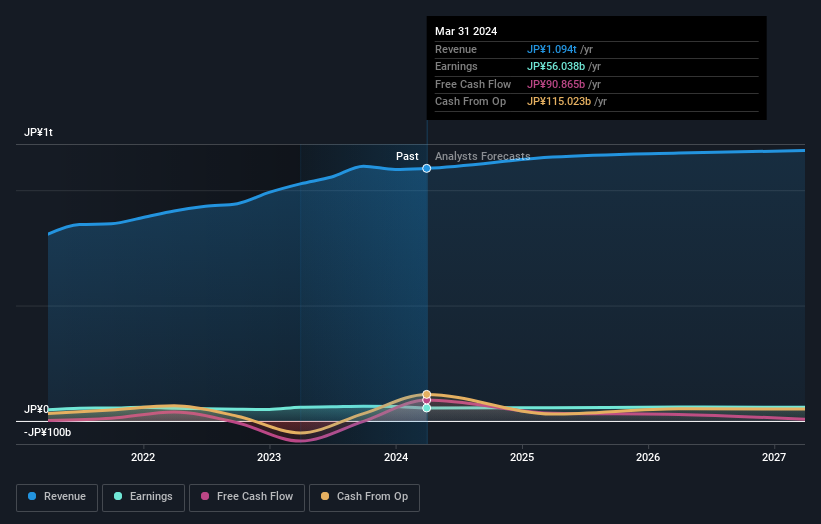Toggle the Revenue series in legend
821x524 pixels.
coord(57,497)
